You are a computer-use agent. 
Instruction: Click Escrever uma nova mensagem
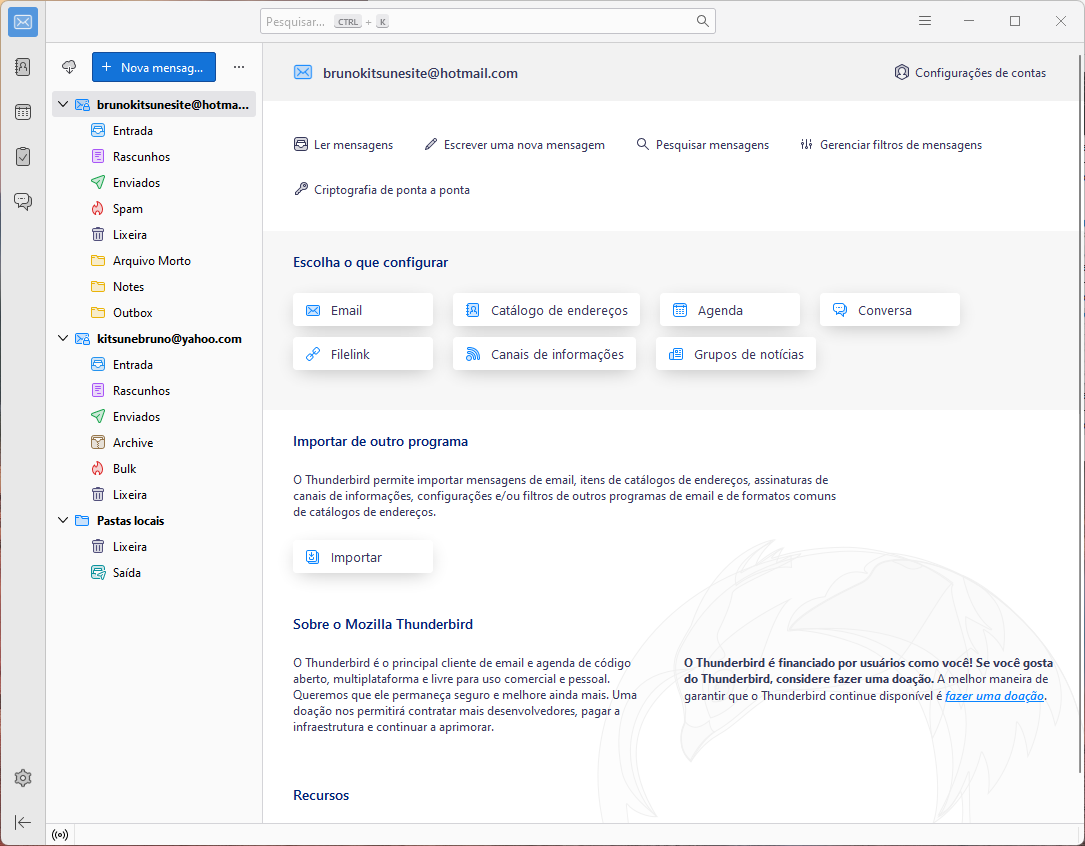[x=514, y=145]
